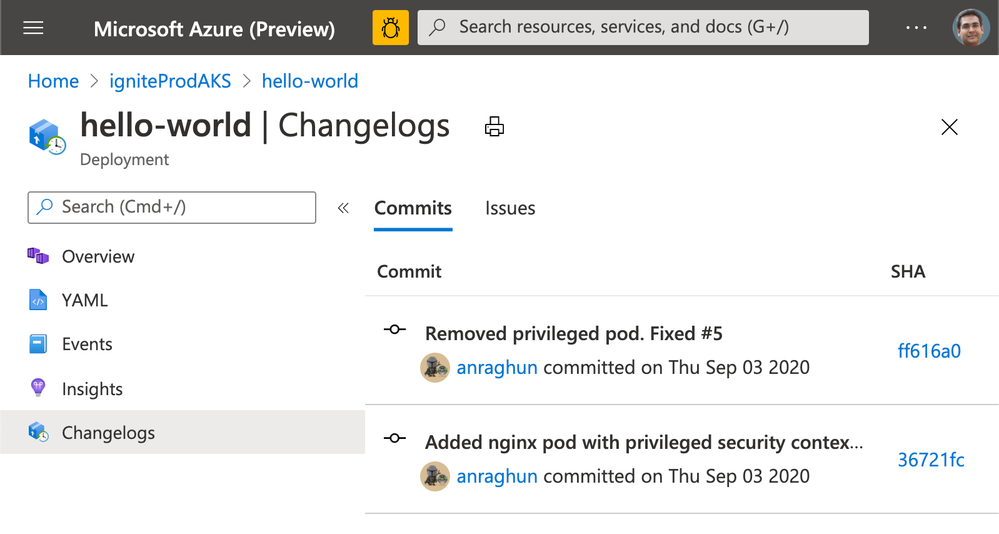Click the Microsoft Azure (Preview) title
The width and height of the screenshot is (999, 534).
point(214,29)
